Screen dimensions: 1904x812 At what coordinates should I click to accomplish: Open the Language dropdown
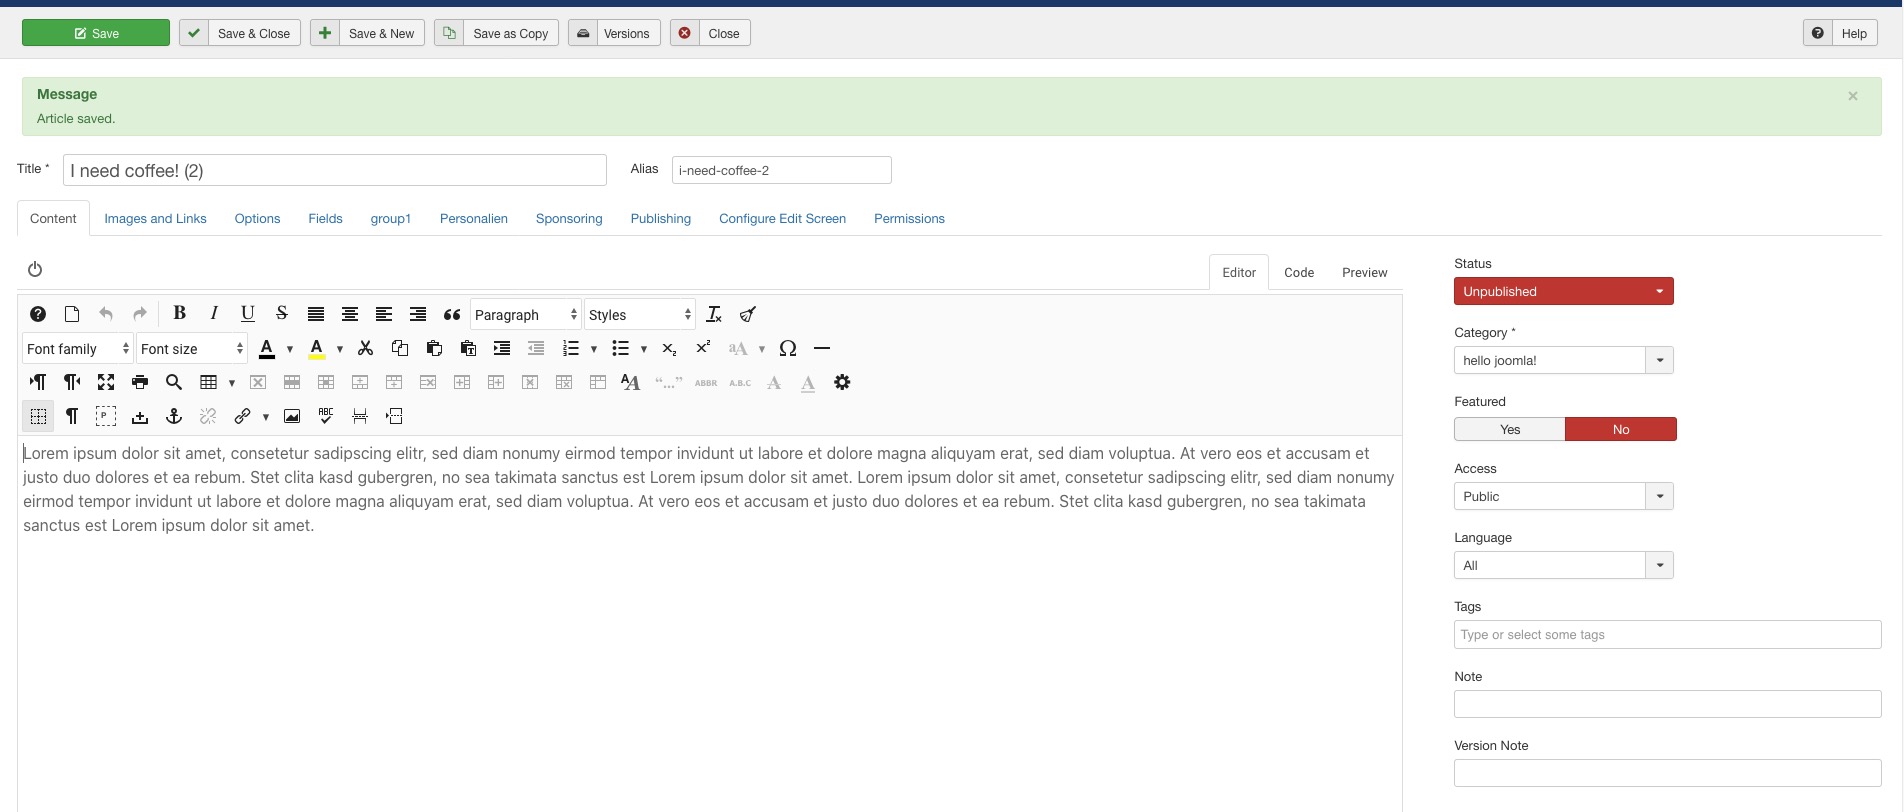(1564, 565)
